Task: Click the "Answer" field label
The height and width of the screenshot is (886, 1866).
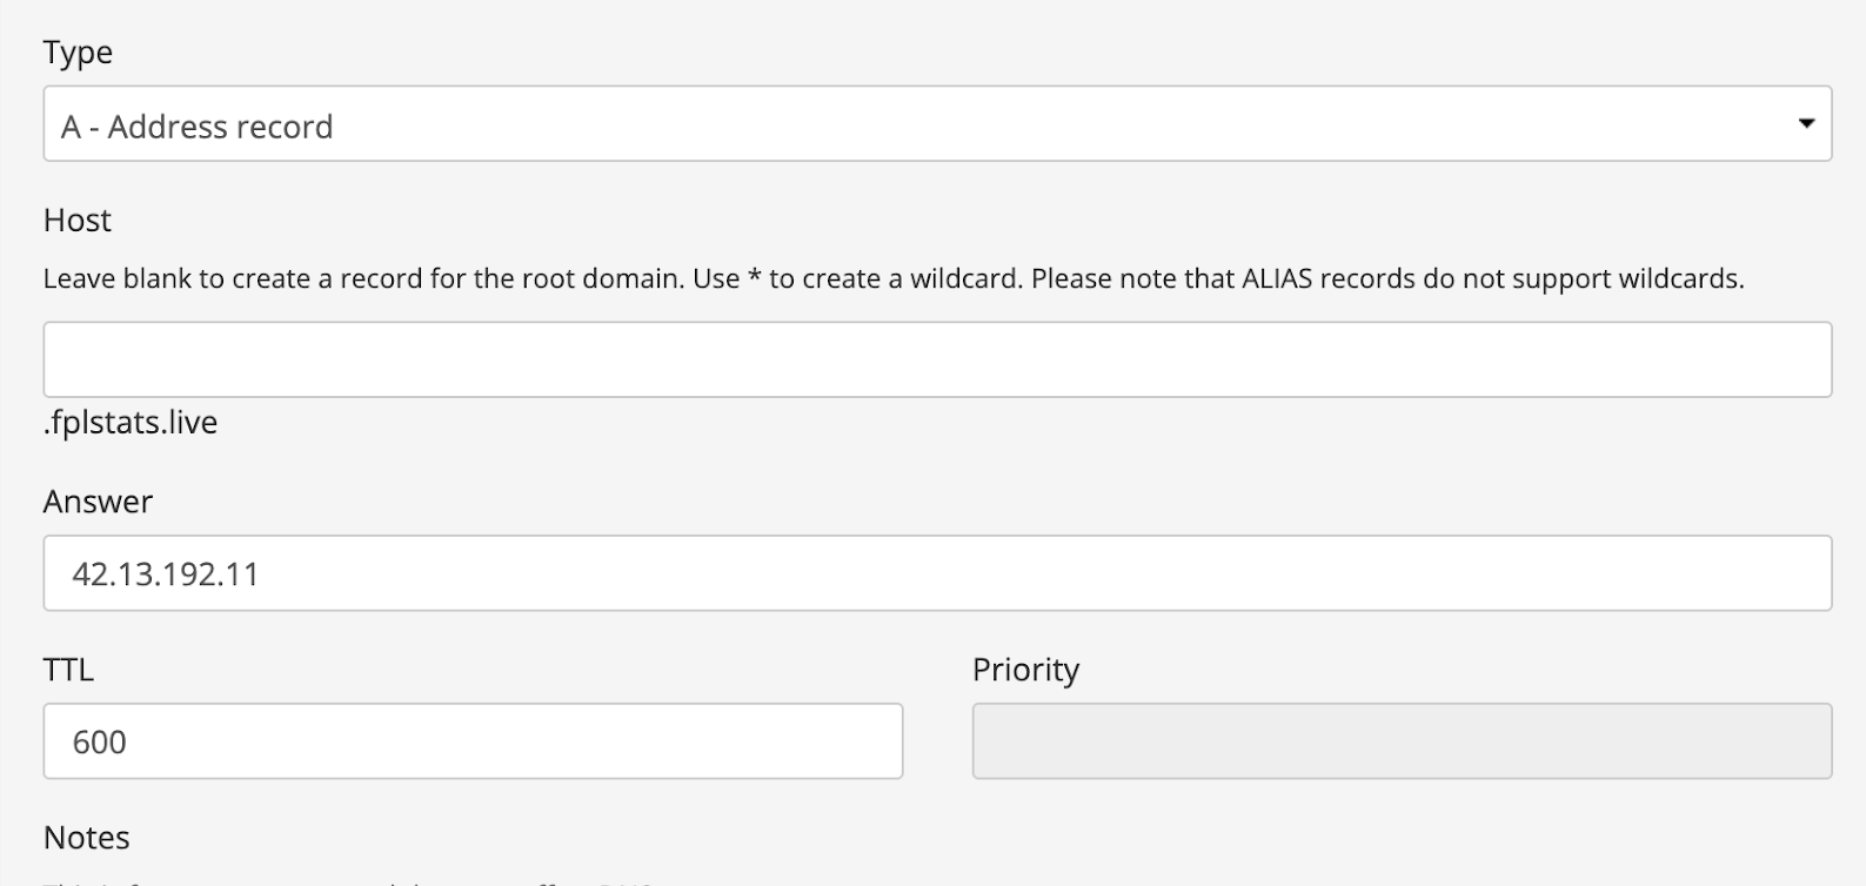Action: coord(98,501)
